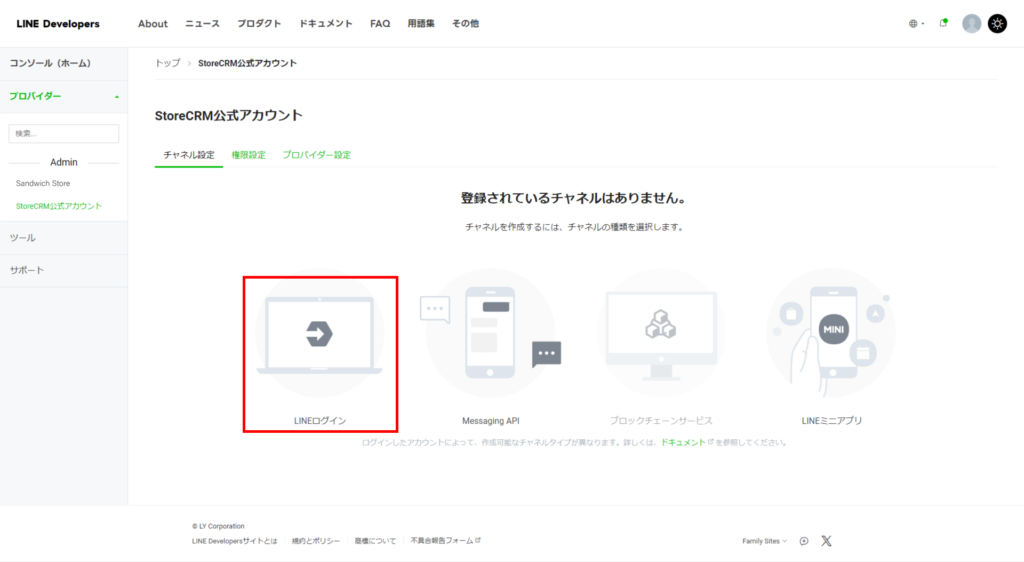Click the circular play icon in footer
1024x562 pixels.
(x=804, y=541)
